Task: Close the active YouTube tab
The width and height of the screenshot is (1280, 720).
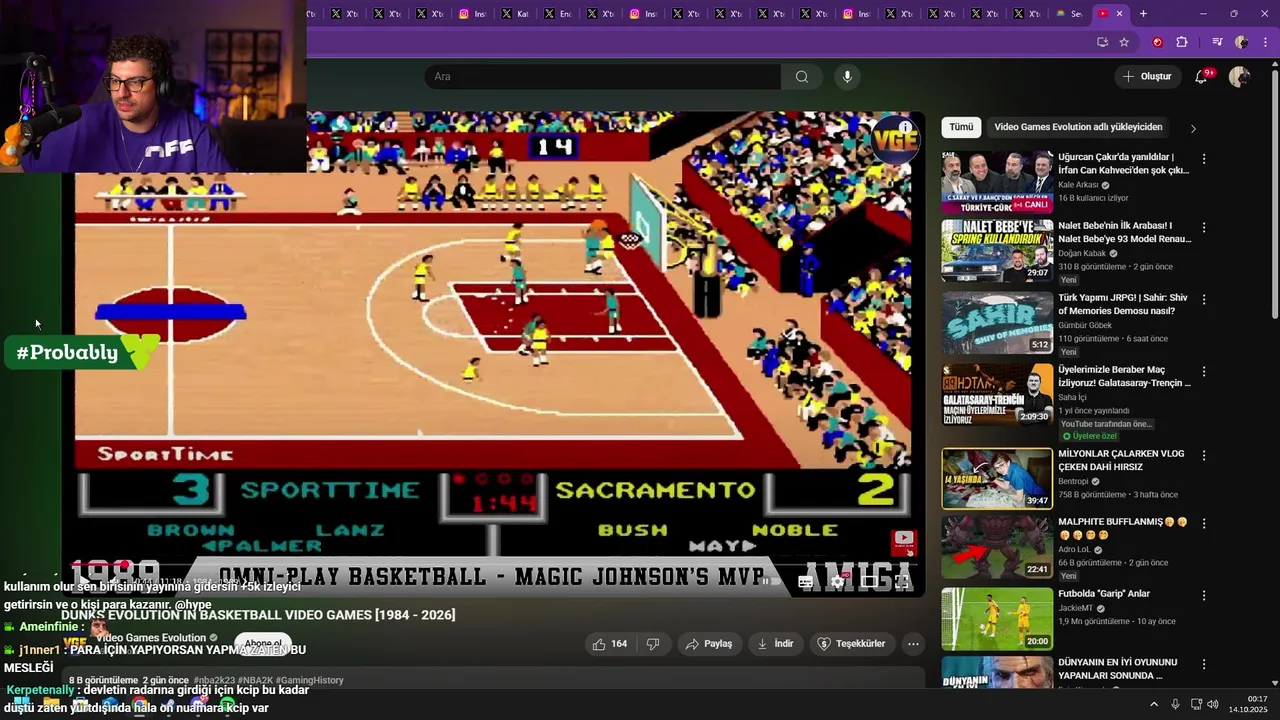Action: coord(1119,14)
